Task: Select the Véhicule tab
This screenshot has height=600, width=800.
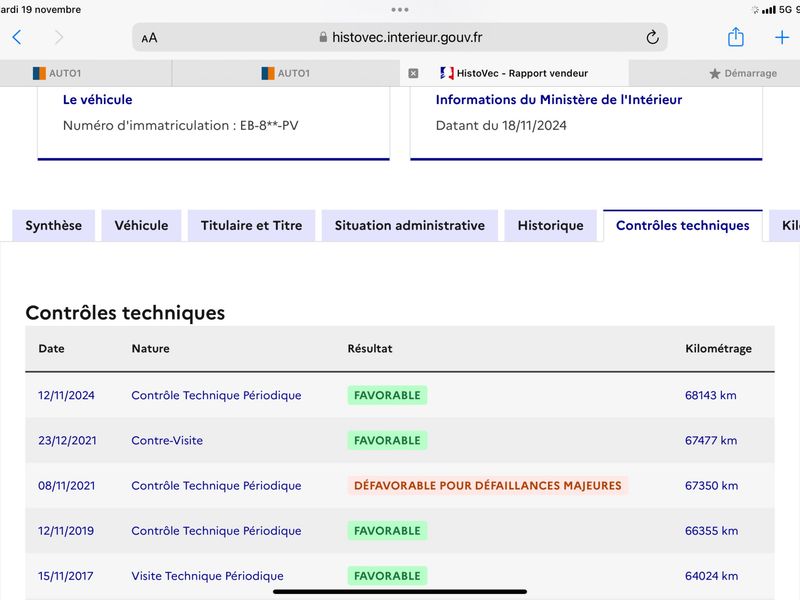Action: pyautogui.click(x=141, y=226)
